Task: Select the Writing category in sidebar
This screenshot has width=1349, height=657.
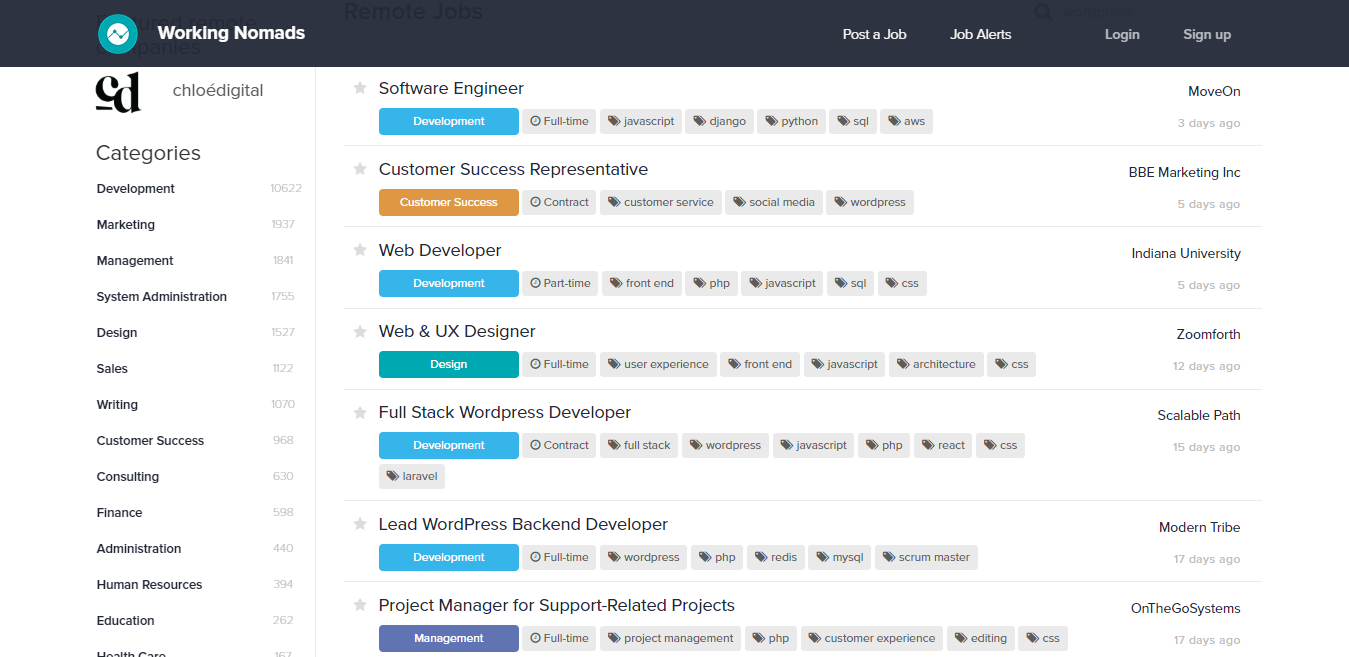Action: point(117,404)
